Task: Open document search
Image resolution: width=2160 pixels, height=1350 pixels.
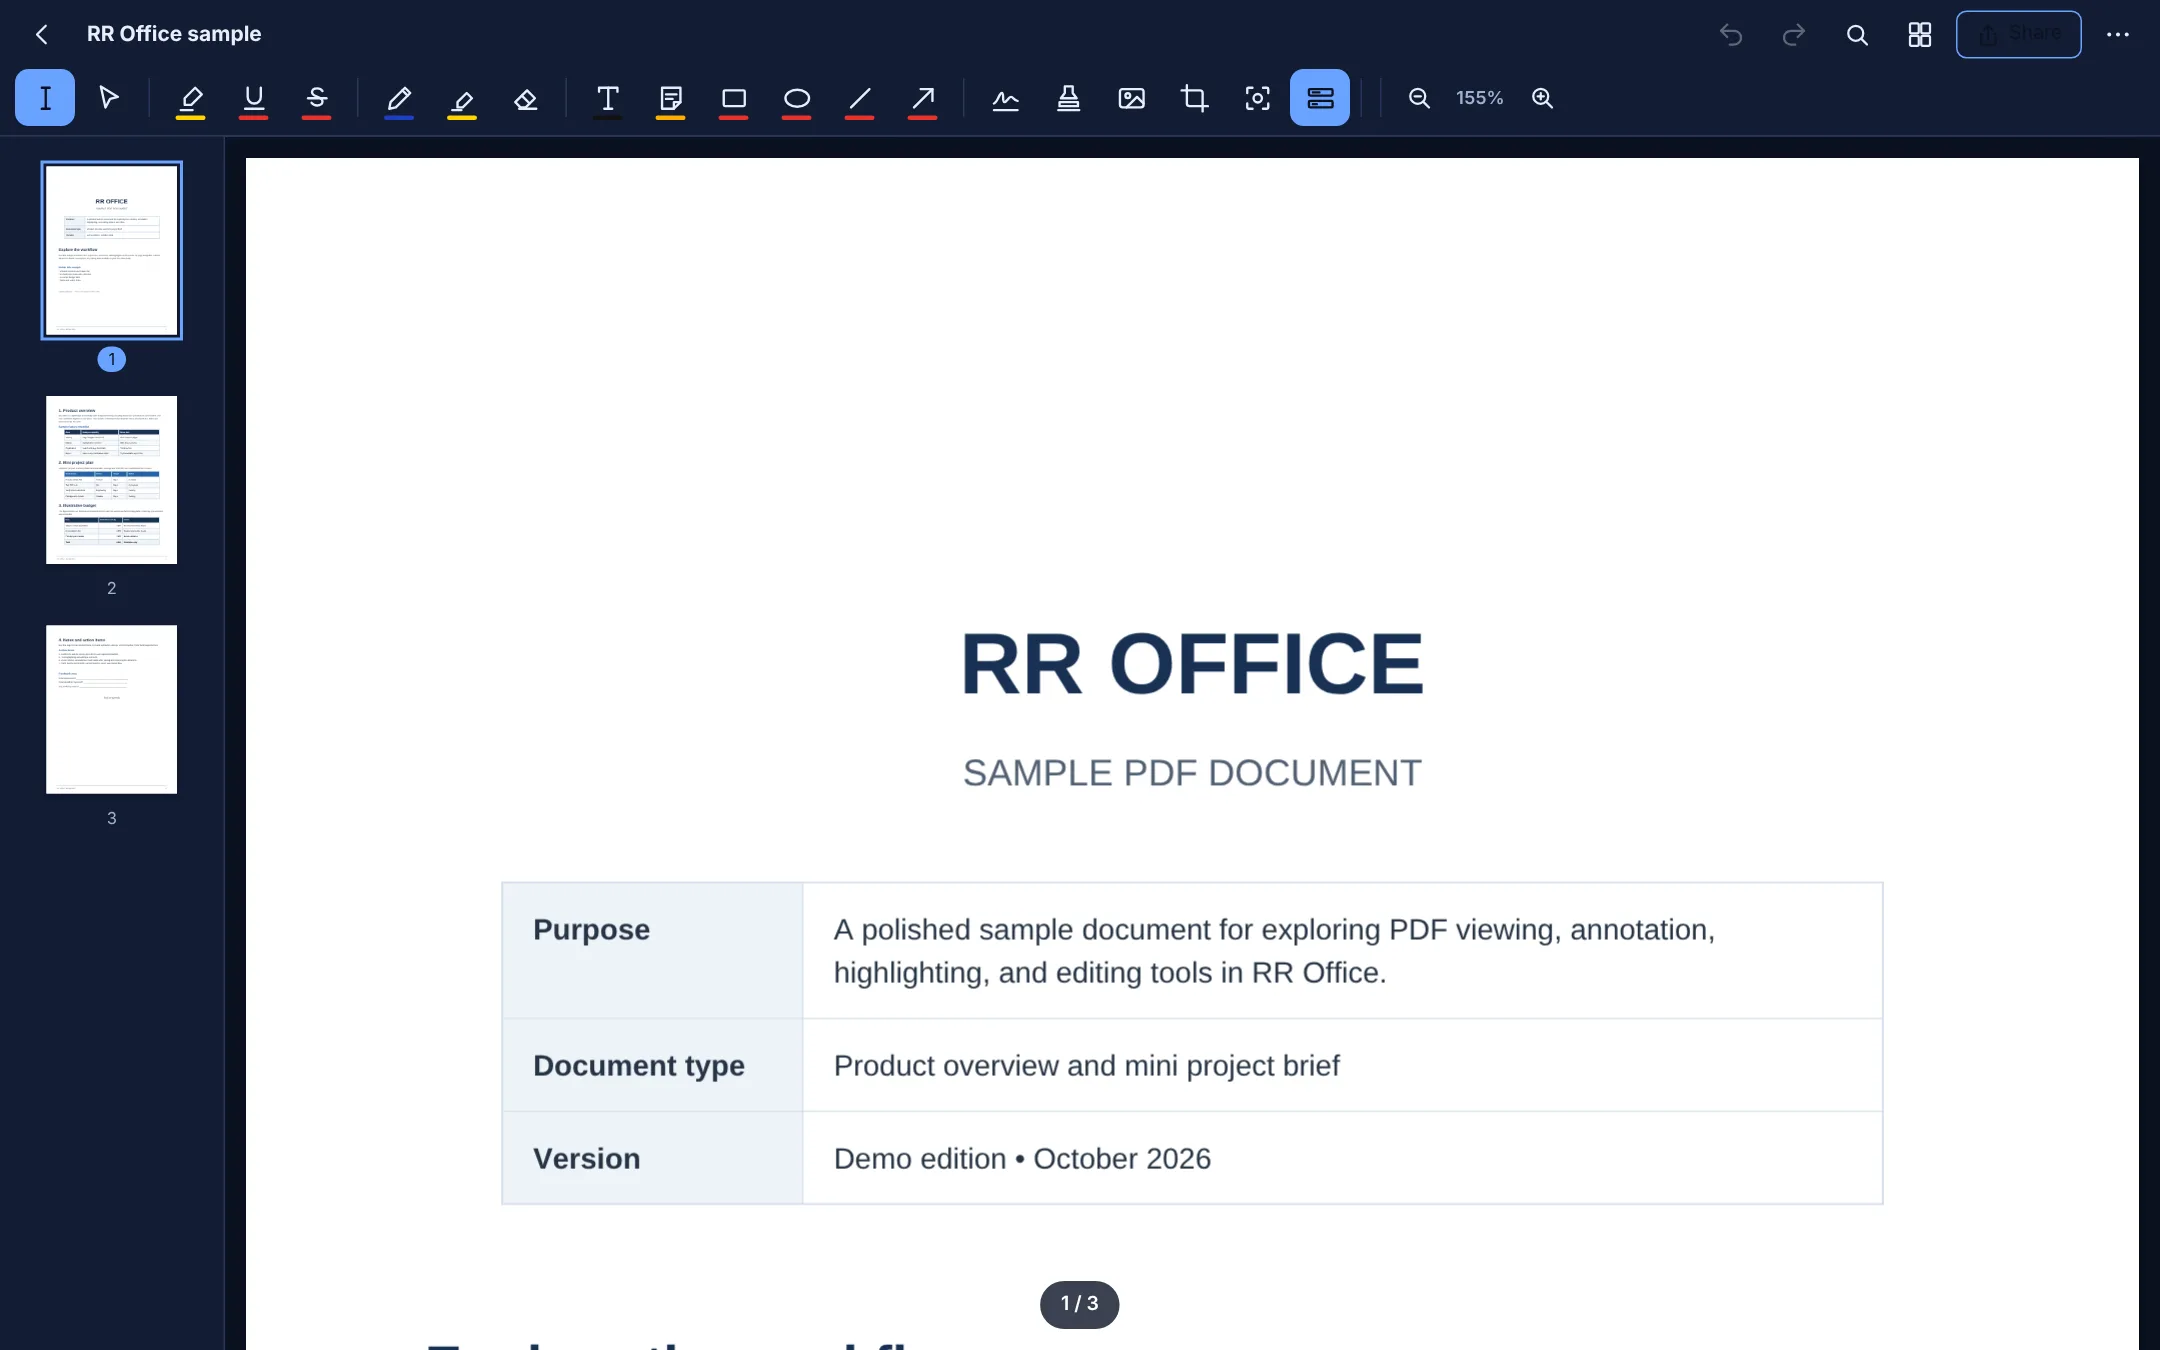Action: tap(1857, 35)
